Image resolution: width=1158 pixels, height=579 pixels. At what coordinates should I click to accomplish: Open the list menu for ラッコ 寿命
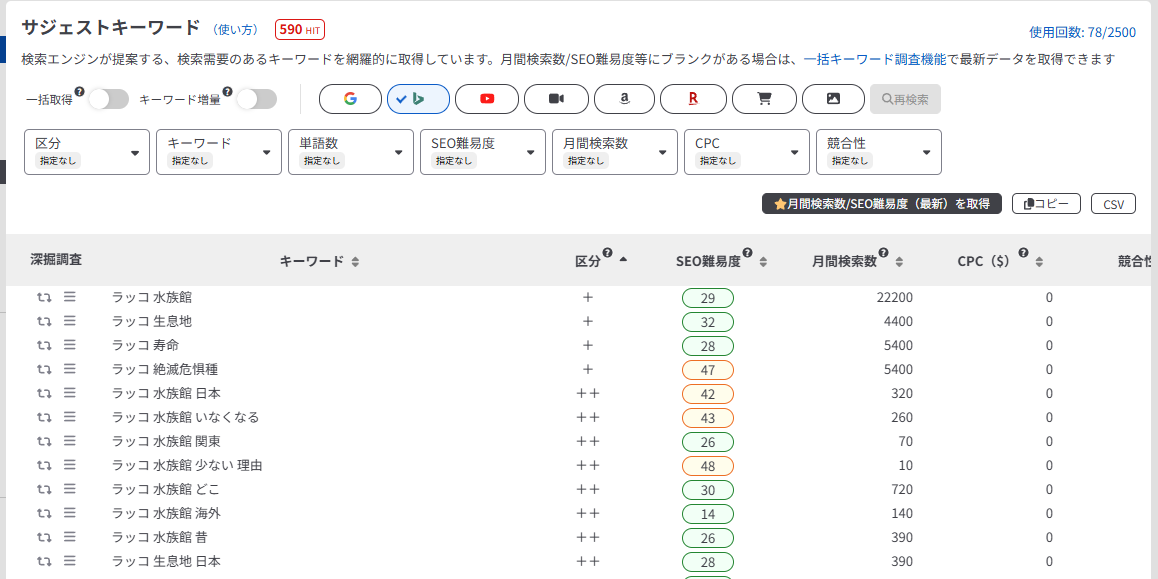click(70, 345)
